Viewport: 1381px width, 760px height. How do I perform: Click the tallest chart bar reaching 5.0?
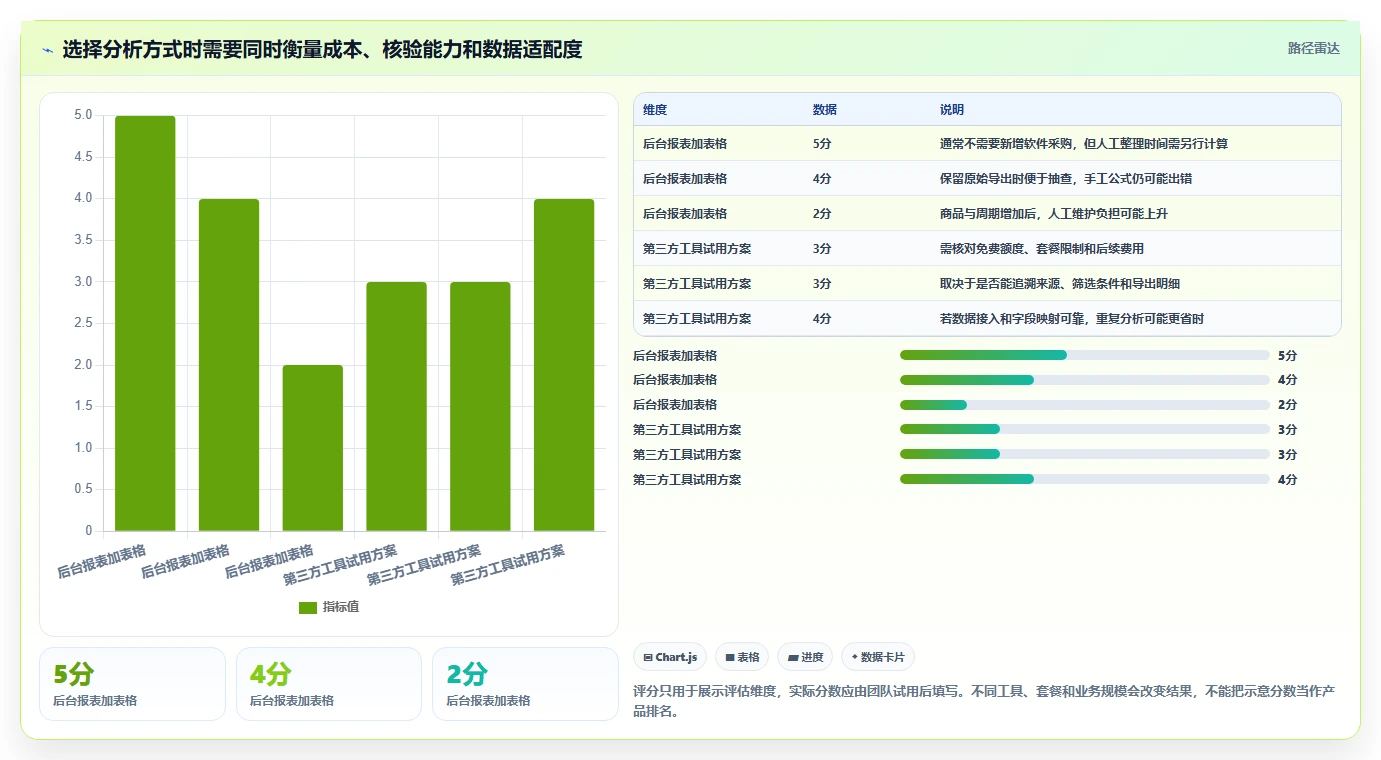[145, 323]
